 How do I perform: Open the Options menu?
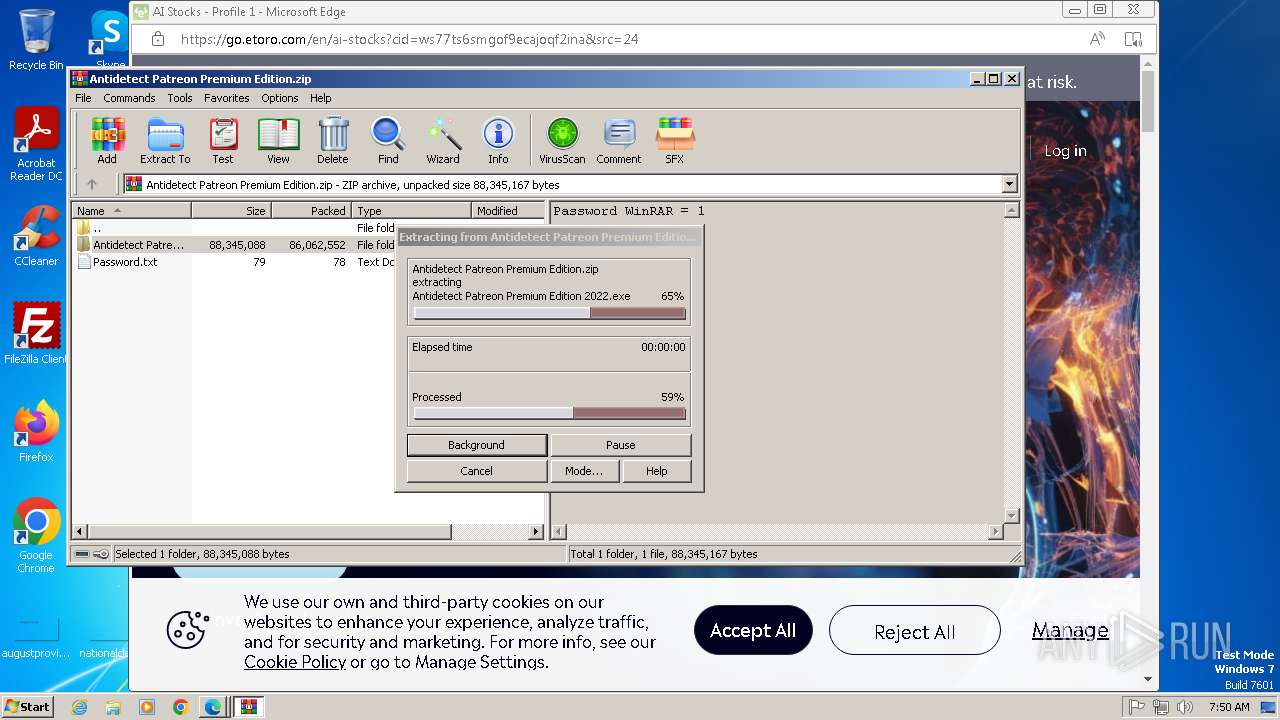click(x=280, y=98)
